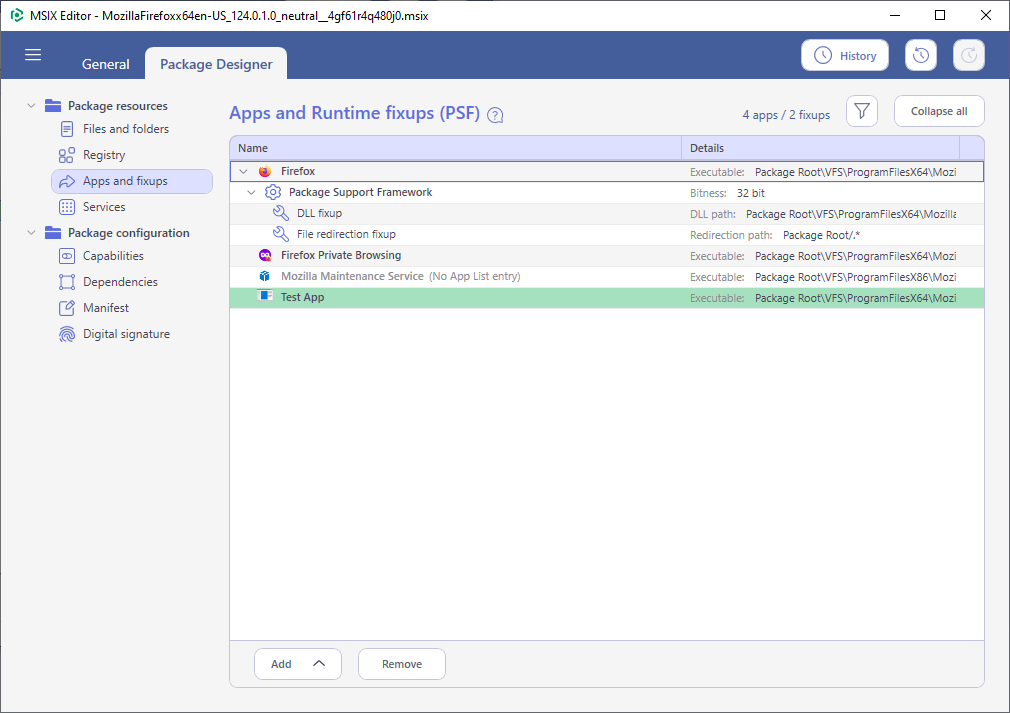Screen dimensions: 1010x713
Task: Click the 32 bit Bitness value
Action: pos(751,193)
